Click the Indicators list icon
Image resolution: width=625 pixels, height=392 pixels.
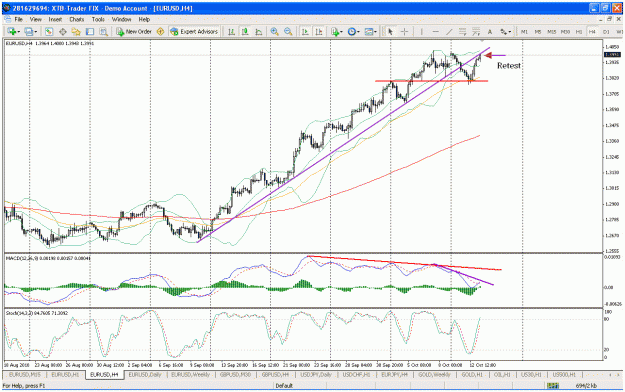335,32
